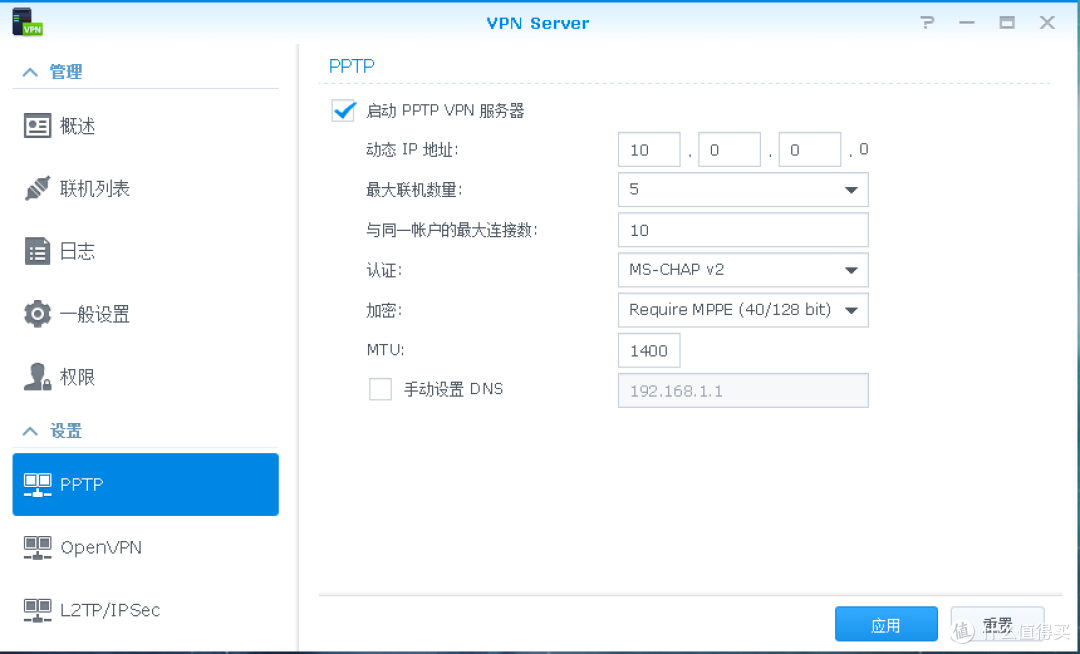
Task: Click the 应用 apply button
Action: (886, 624)
